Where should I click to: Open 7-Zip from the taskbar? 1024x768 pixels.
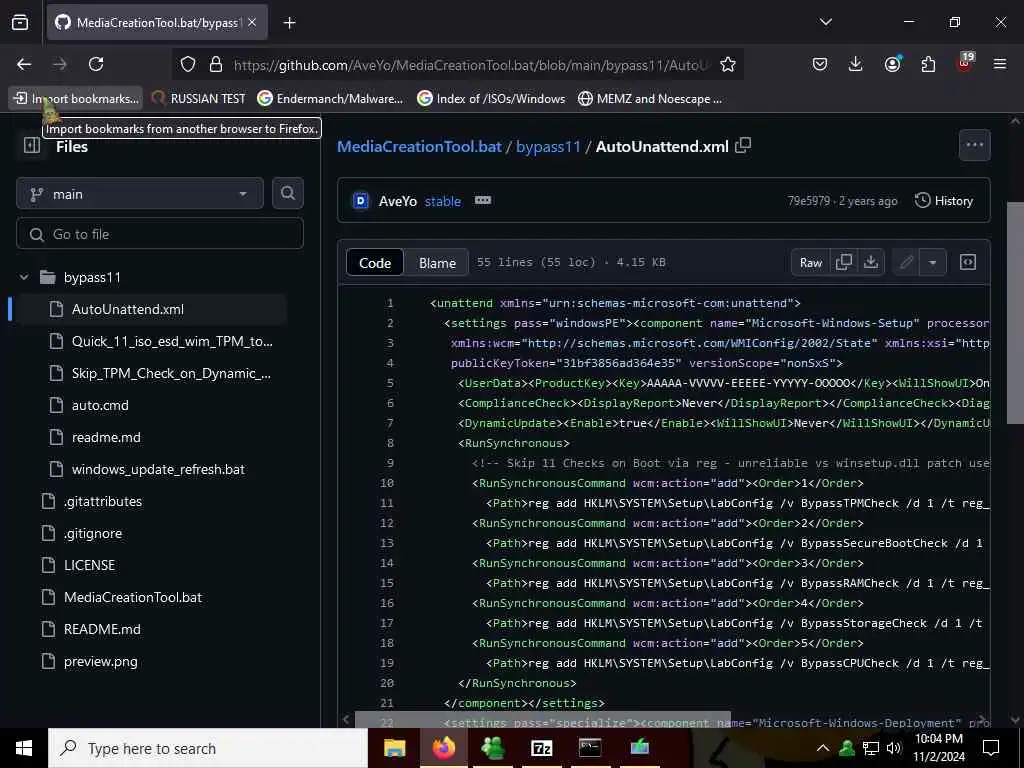pyautogui.click(x=541, y=748)
